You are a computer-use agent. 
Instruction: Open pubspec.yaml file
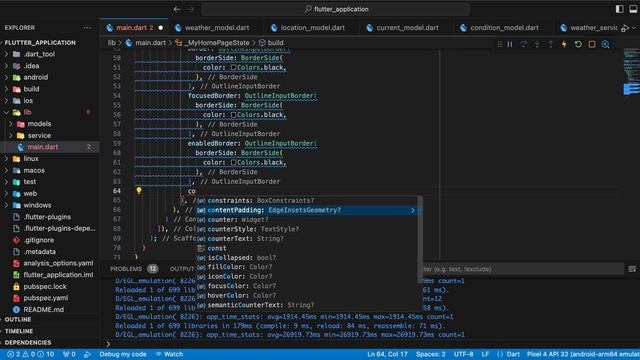[46, 298]
